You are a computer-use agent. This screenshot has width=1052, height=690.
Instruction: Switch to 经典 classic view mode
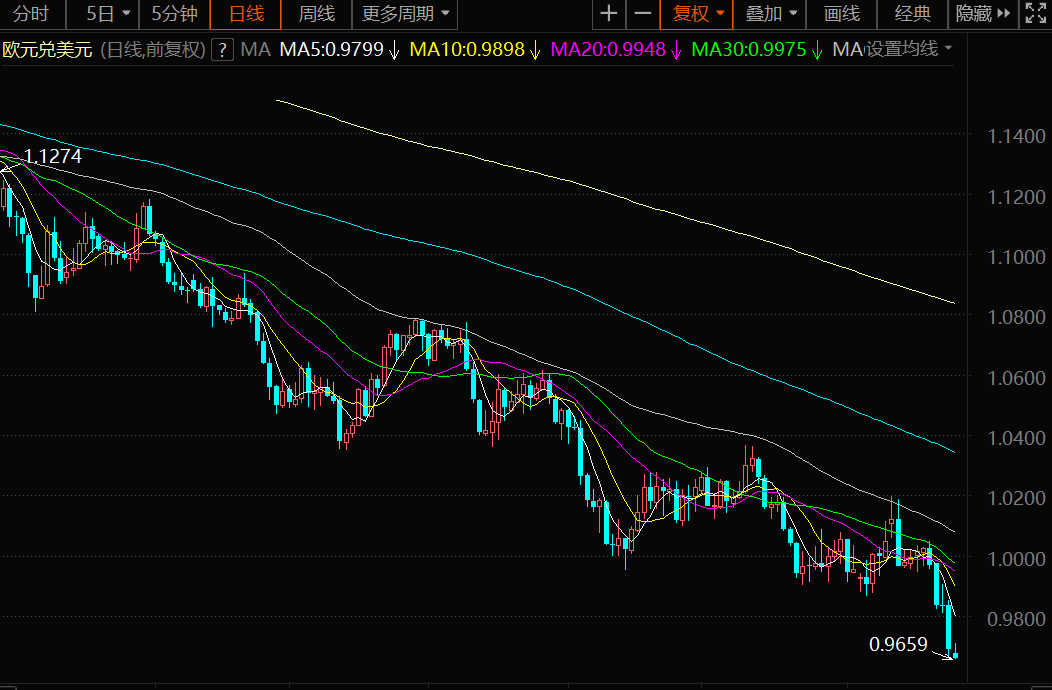point(912,14)
